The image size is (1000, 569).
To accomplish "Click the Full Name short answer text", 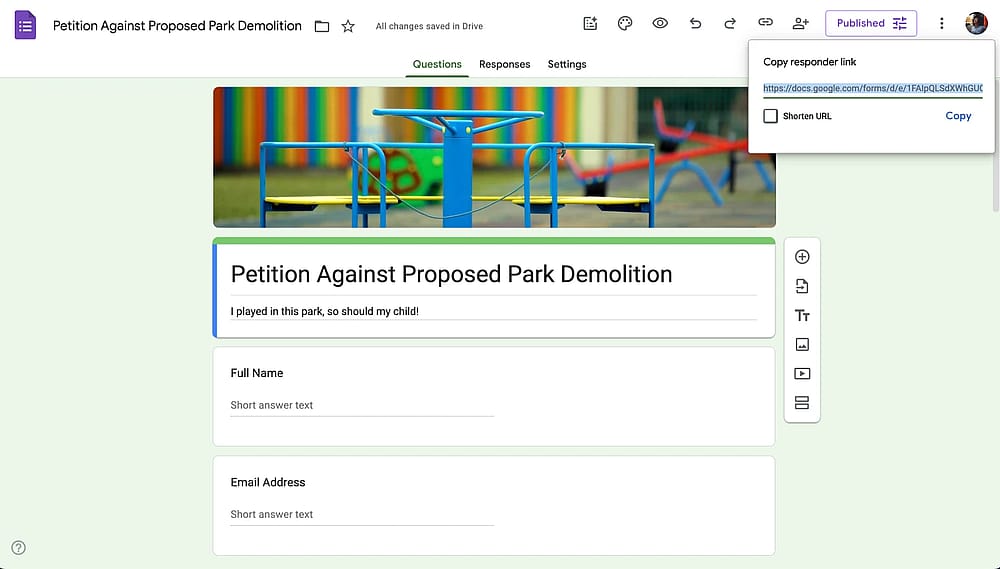I will coord(362,406).
